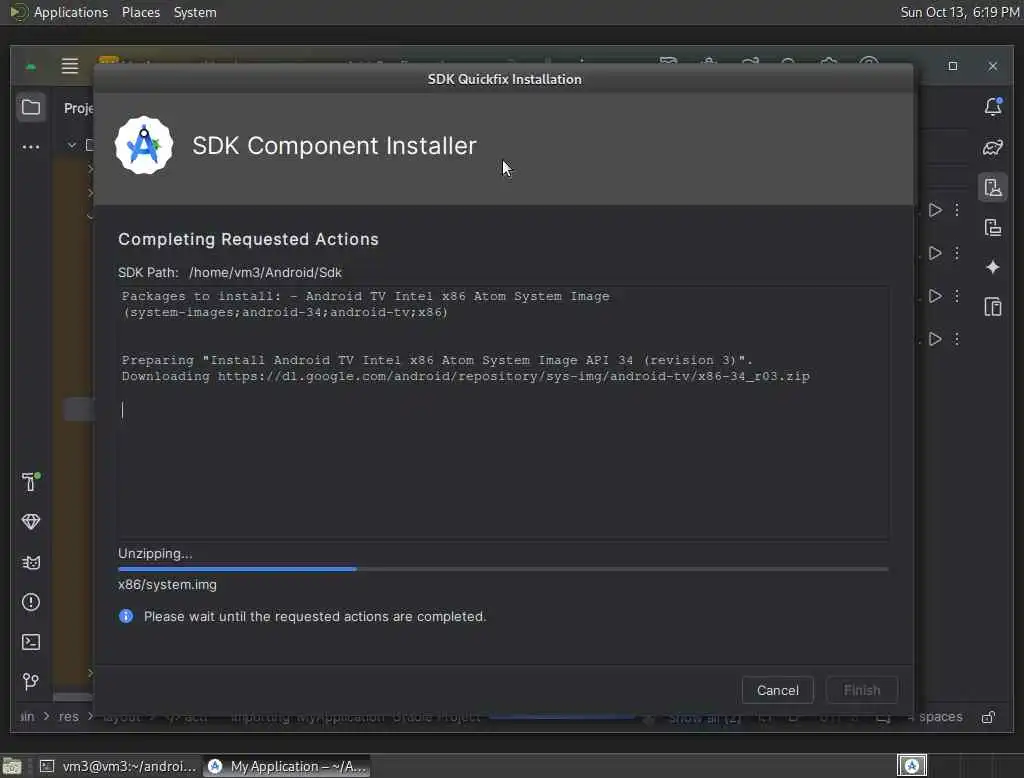Open Android Studio hamburger main menu
The height and width of the screenshot is (778, 1024).
pos(70,66)
